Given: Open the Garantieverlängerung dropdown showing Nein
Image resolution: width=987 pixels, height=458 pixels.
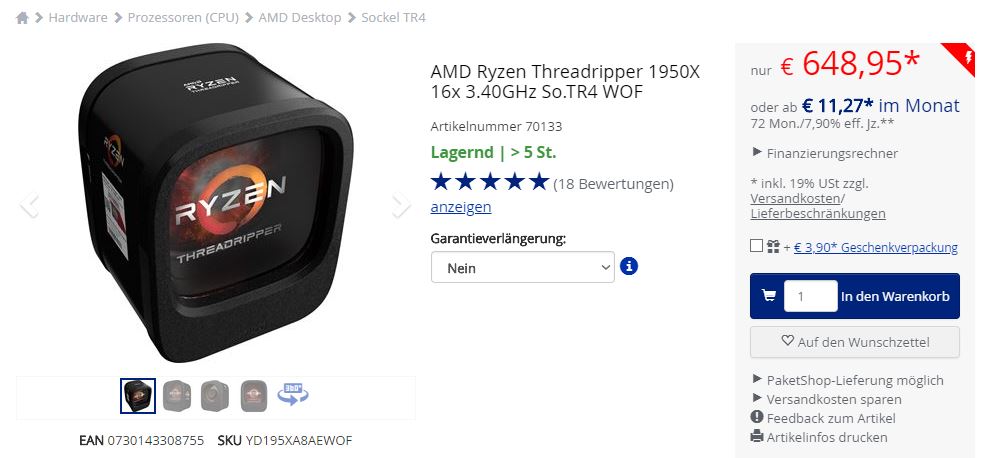Looking at the screenshot, I should (522, 267).
